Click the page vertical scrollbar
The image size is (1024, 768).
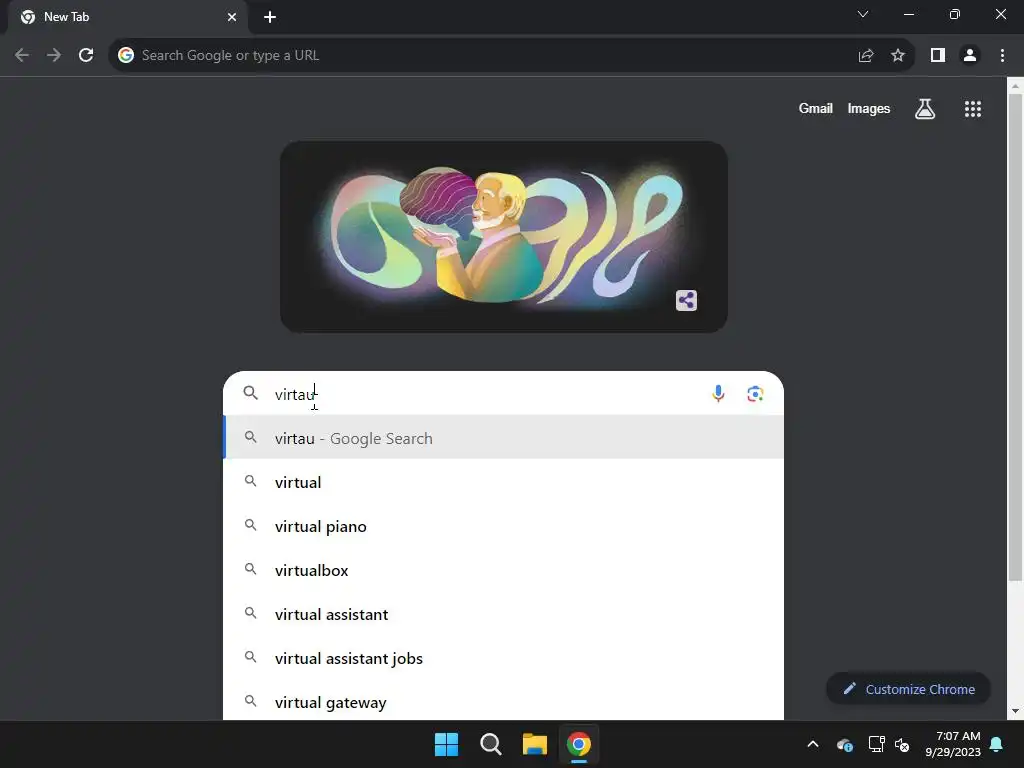click(x=1015, y=337)
